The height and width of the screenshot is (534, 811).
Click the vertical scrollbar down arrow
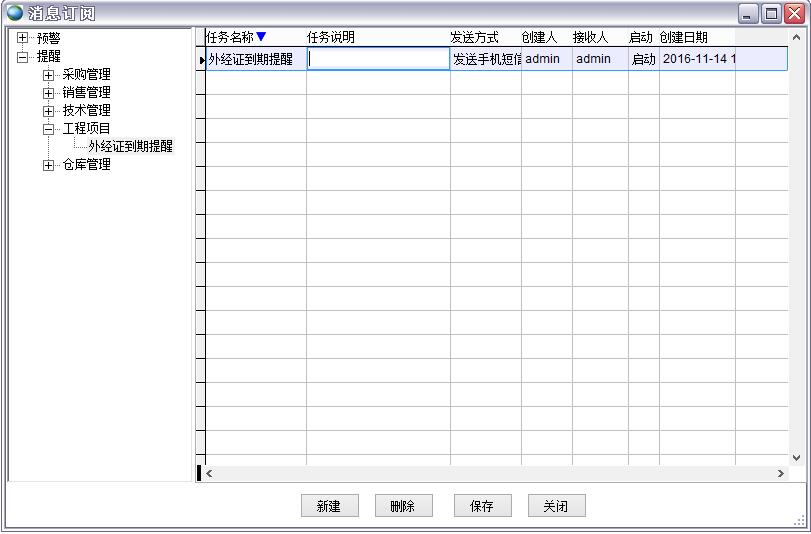795,457
